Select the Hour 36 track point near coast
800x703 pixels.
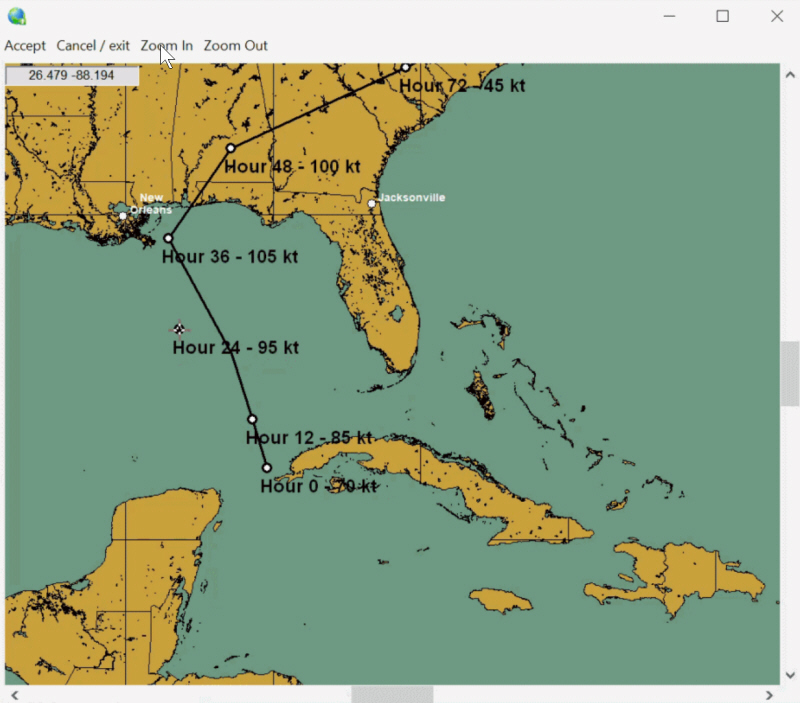(168, 238)
